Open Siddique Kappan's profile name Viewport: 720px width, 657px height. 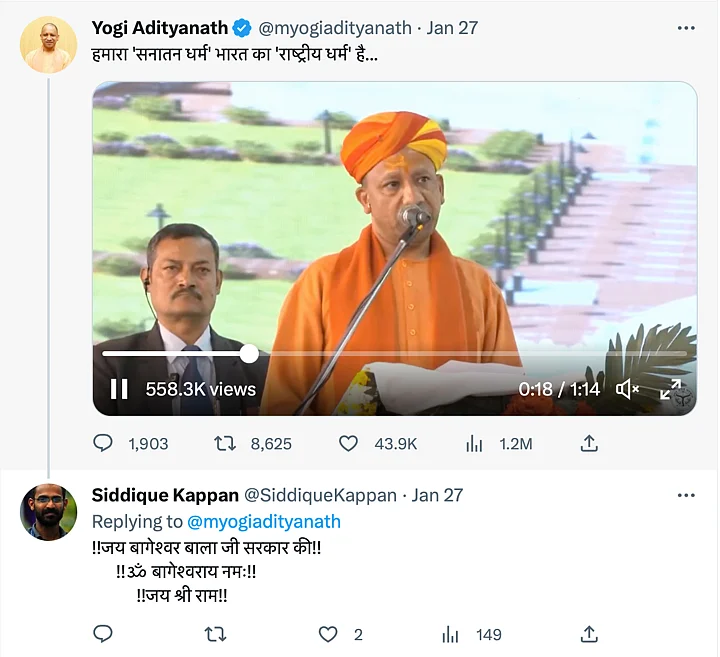point(165,495)
